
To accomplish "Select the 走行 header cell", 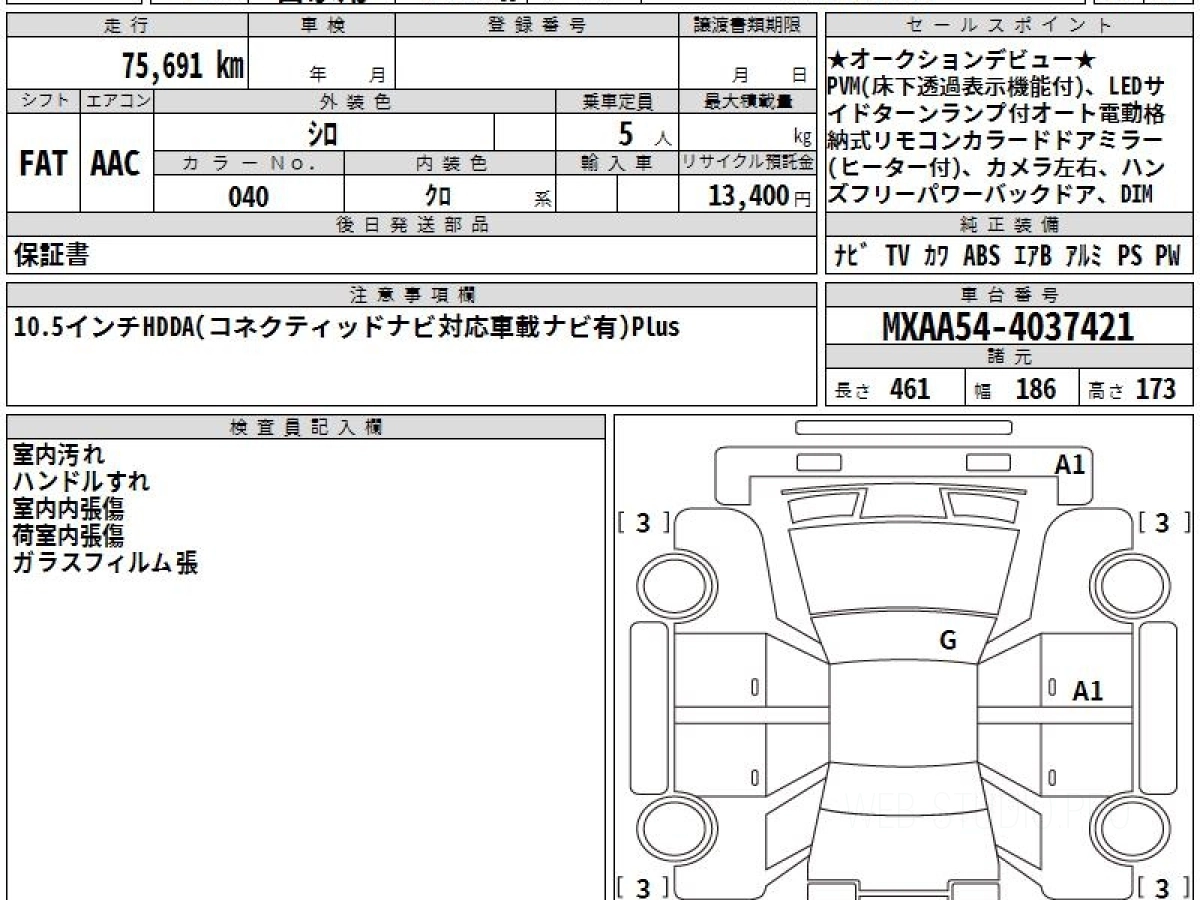I will [x=127, y=26].
